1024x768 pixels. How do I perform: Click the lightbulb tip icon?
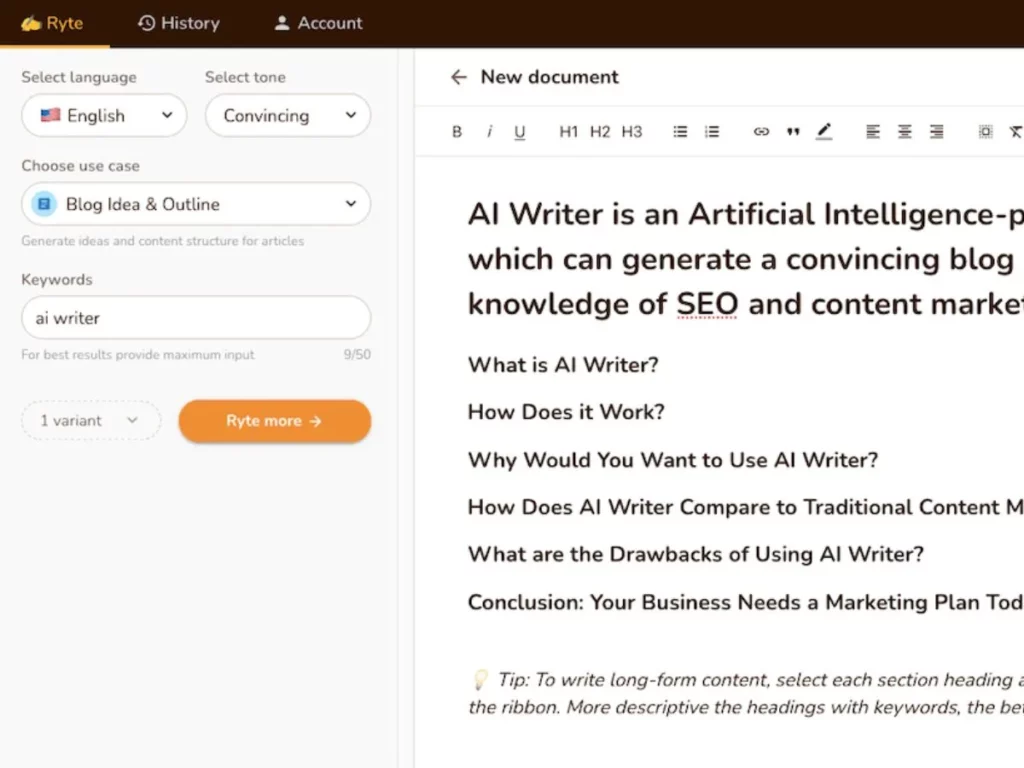(x=480, y=680)
